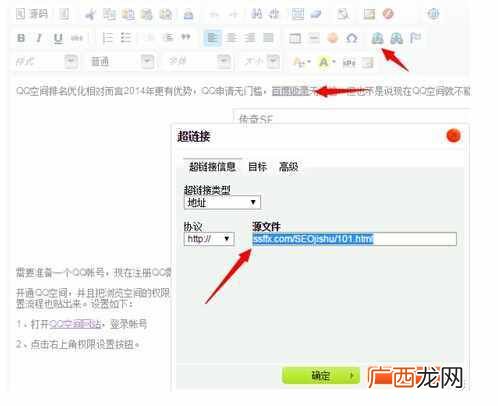Toggle bulleted list
This screenshot has height=406, width=498.
(x=126, y=38)
